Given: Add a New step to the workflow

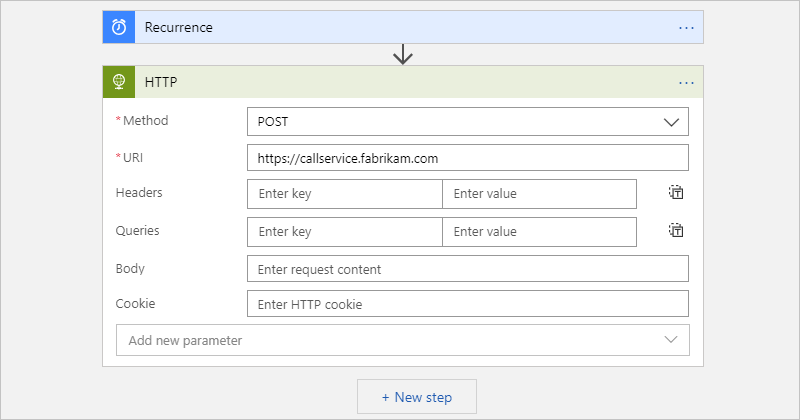Looking at the screenshot, I should click(417, 397).
